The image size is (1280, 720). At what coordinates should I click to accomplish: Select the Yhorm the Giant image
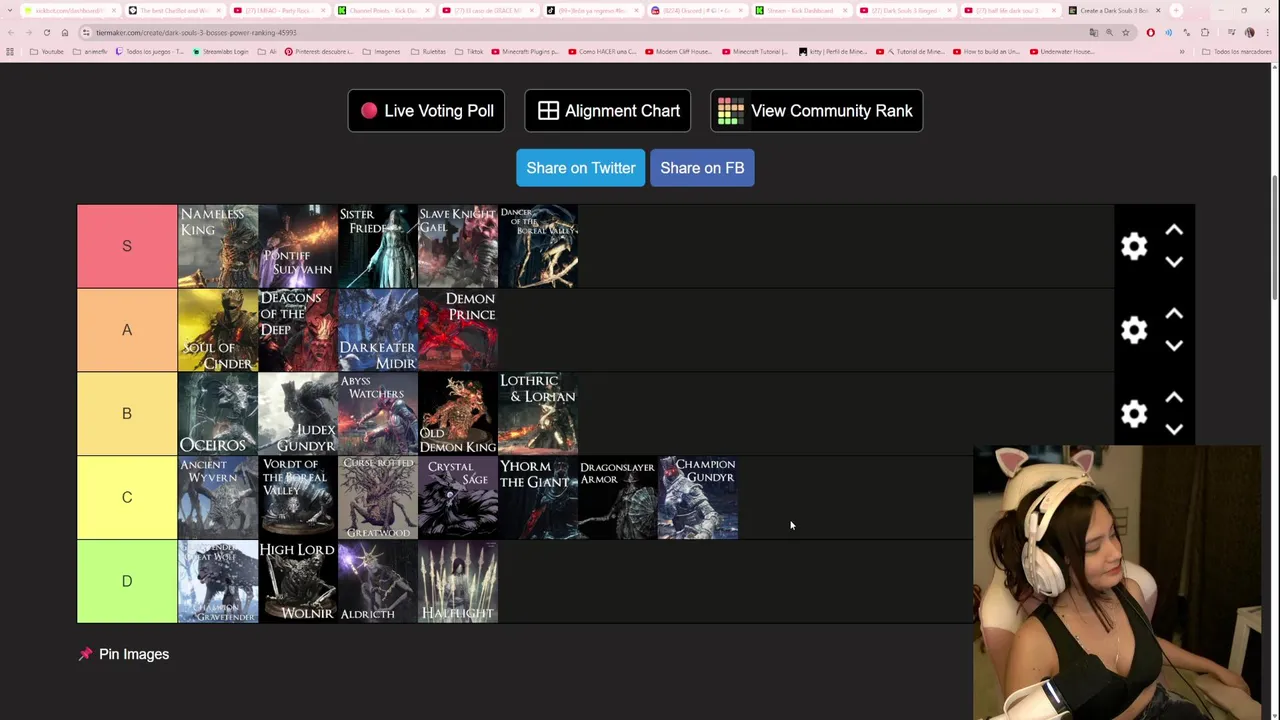(x=538, y=498)
